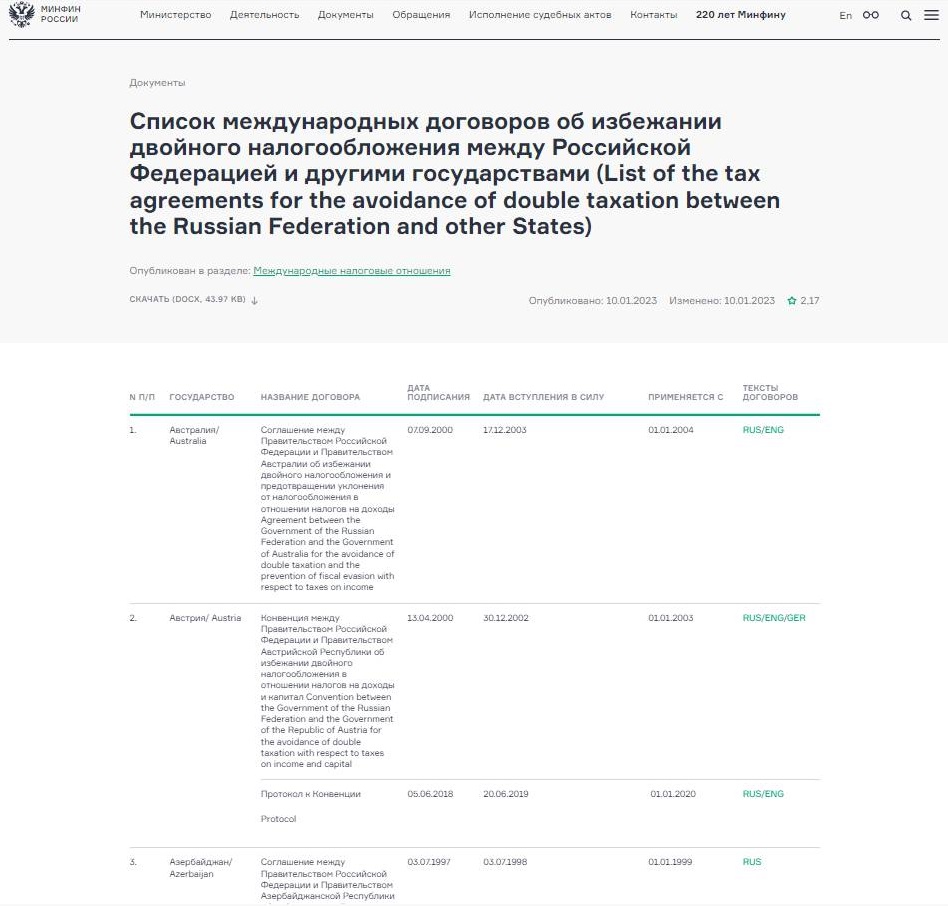This screenshot has width=948, height=906.
Task: Click the Опубликовано: 10.01.2023 date
Action: (x=592, y=300)
